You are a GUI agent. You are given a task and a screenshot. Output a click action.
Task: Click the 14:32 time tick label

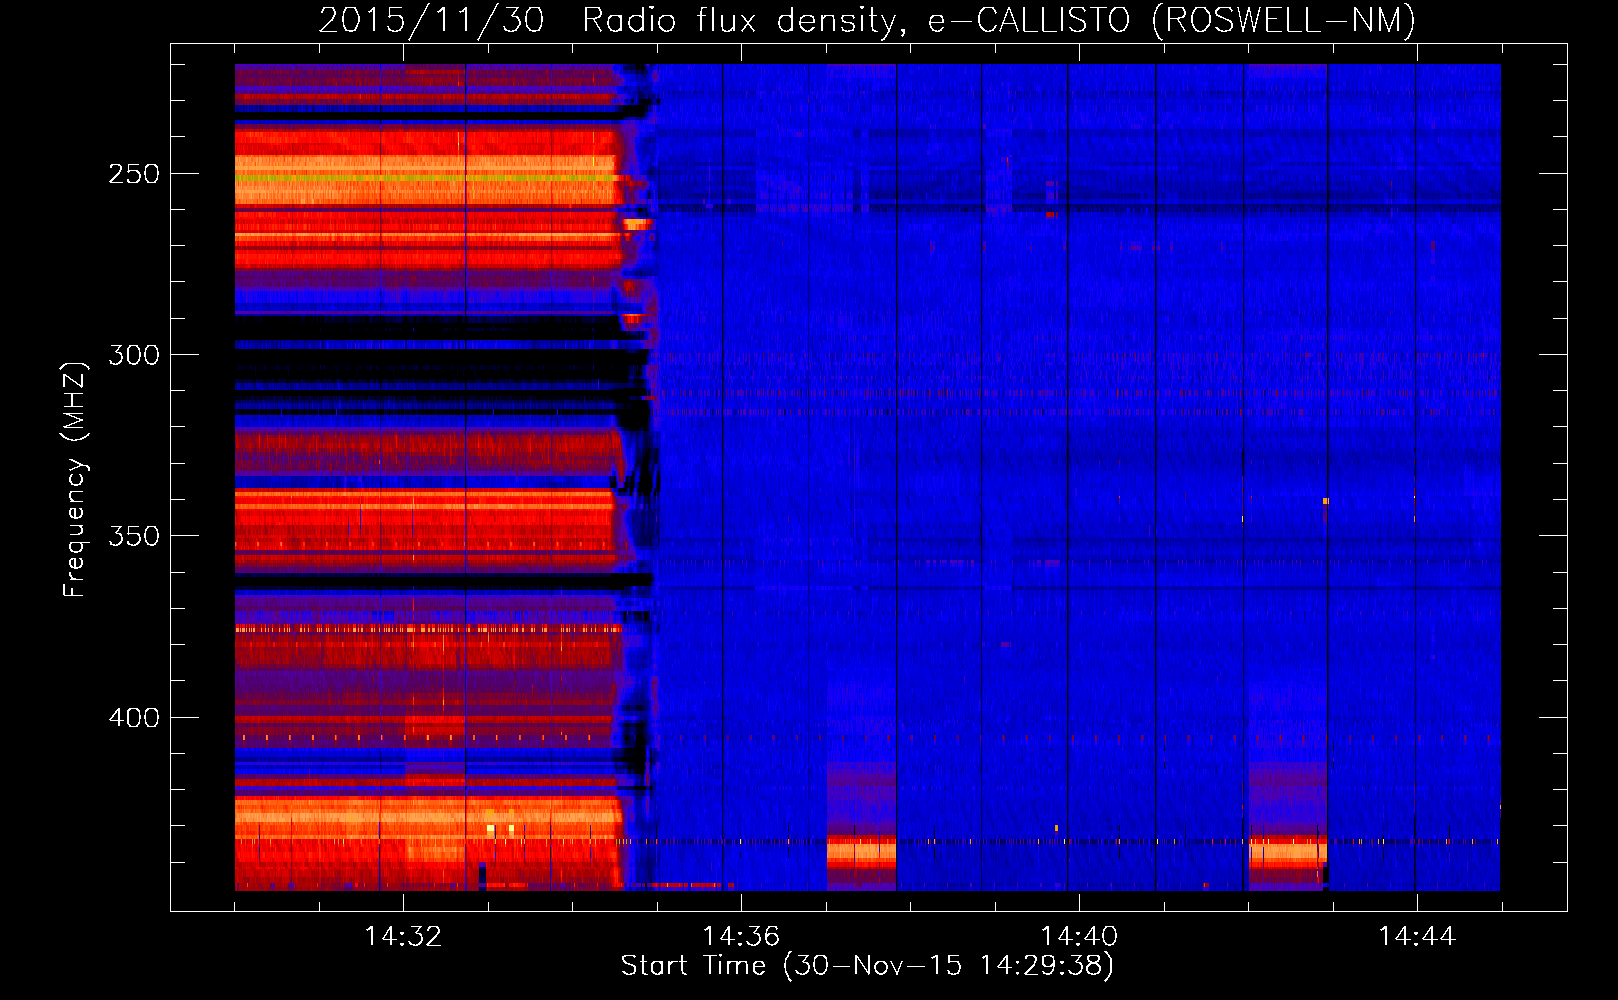coord(403,936)
